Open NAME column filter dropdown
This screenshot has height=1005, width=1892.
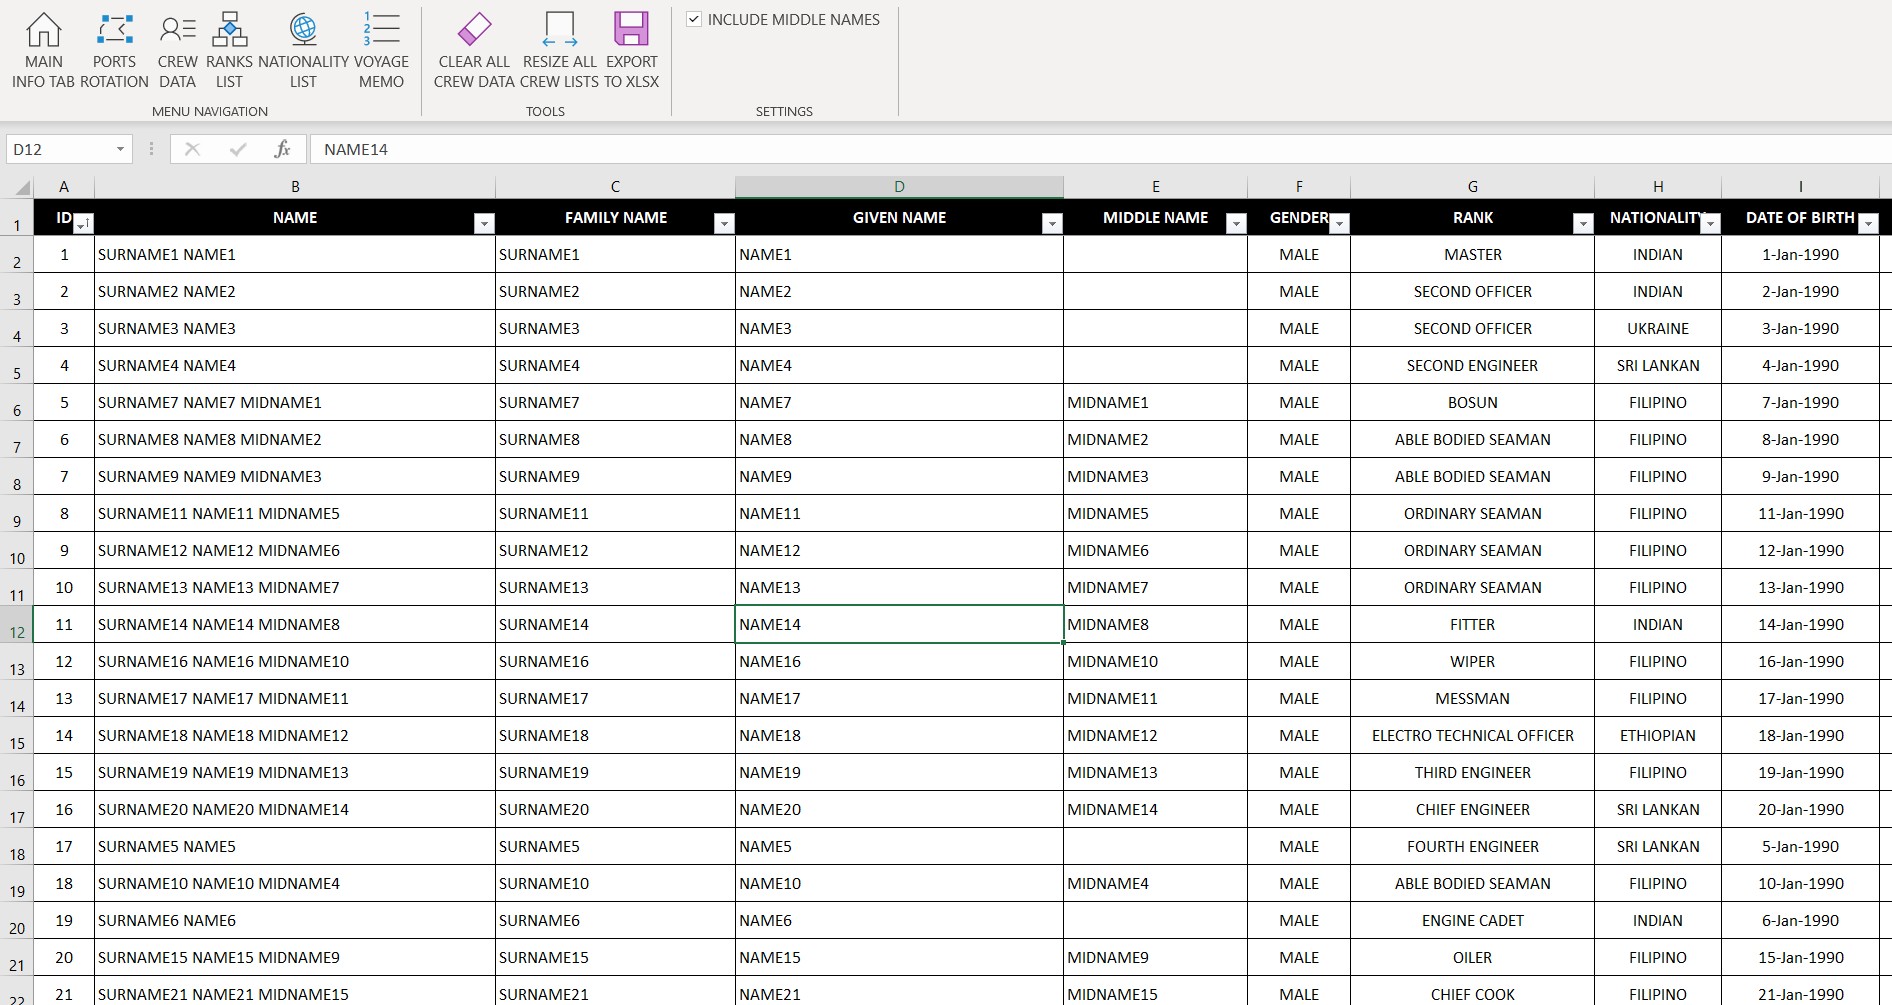point(484,224)
